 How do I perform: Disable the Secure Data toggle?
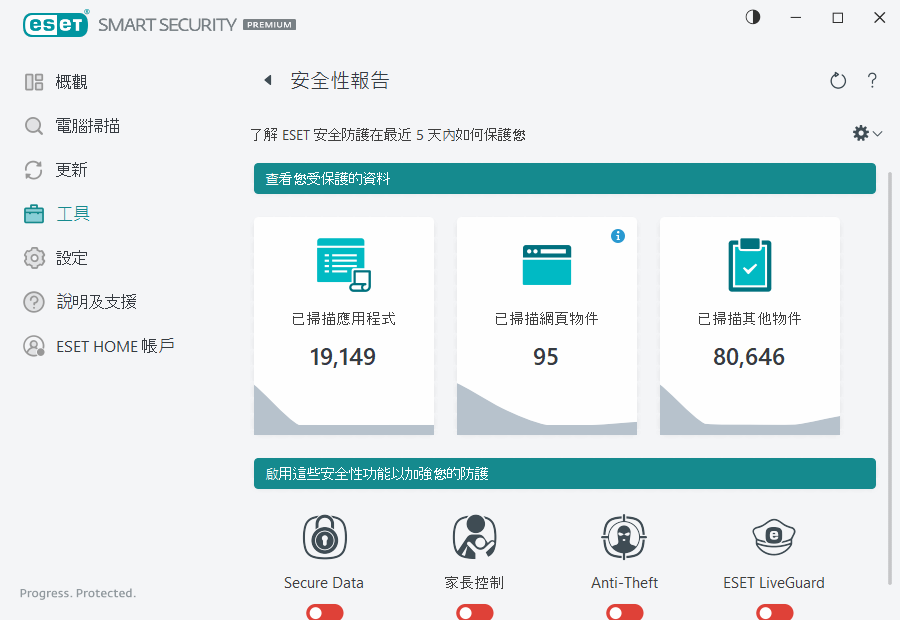pyautogui.click(x=324, y=611)
